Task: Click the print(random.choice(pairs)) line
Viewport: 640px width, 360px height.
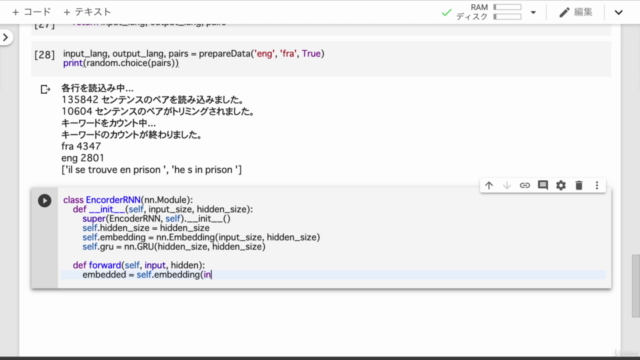Action: coord(121,63)
